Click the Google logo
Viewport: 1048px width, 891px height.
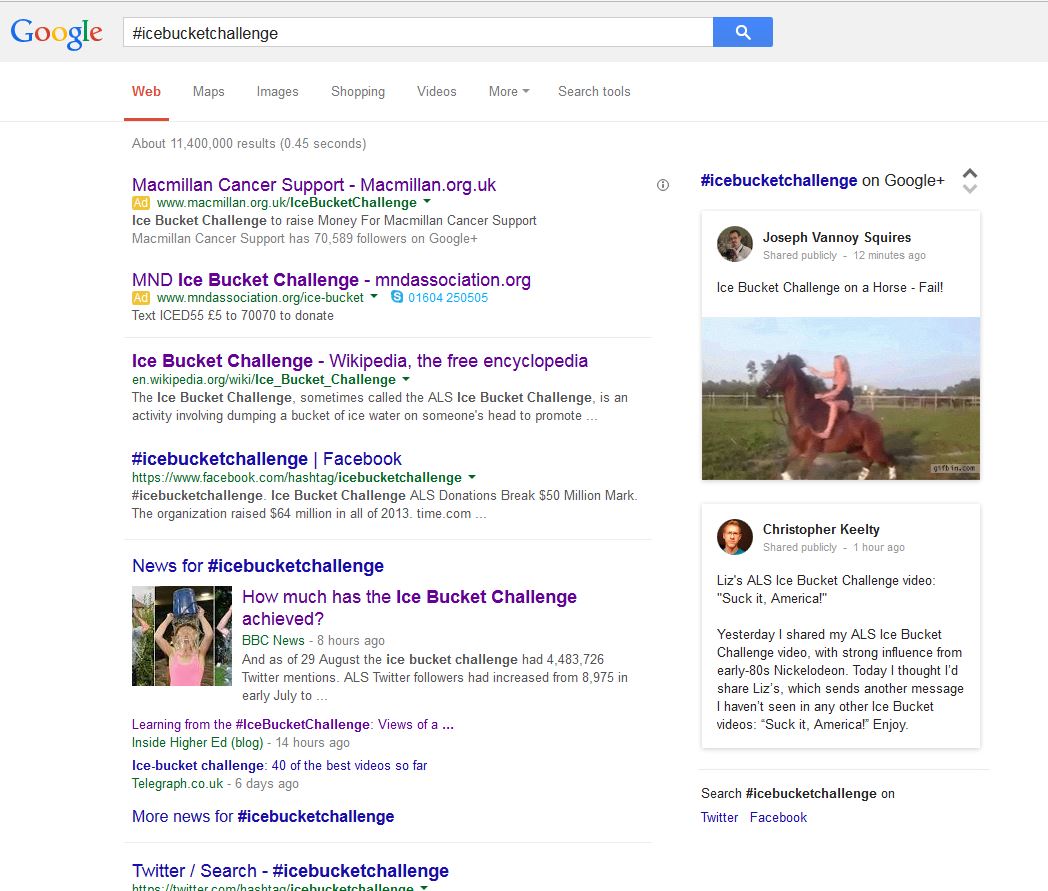click(57, 33)
